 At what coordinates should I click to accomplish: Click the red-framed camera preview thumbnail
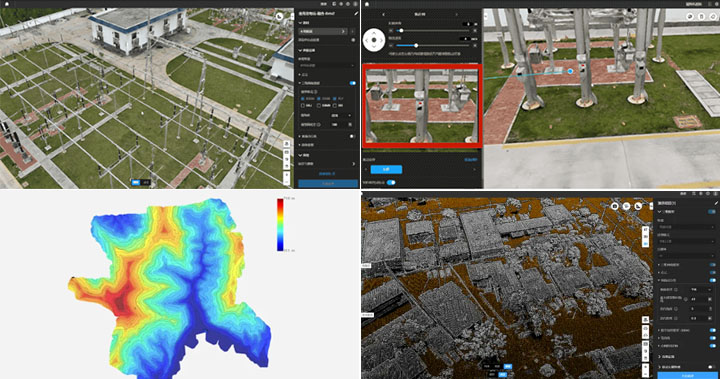[422, 106]
